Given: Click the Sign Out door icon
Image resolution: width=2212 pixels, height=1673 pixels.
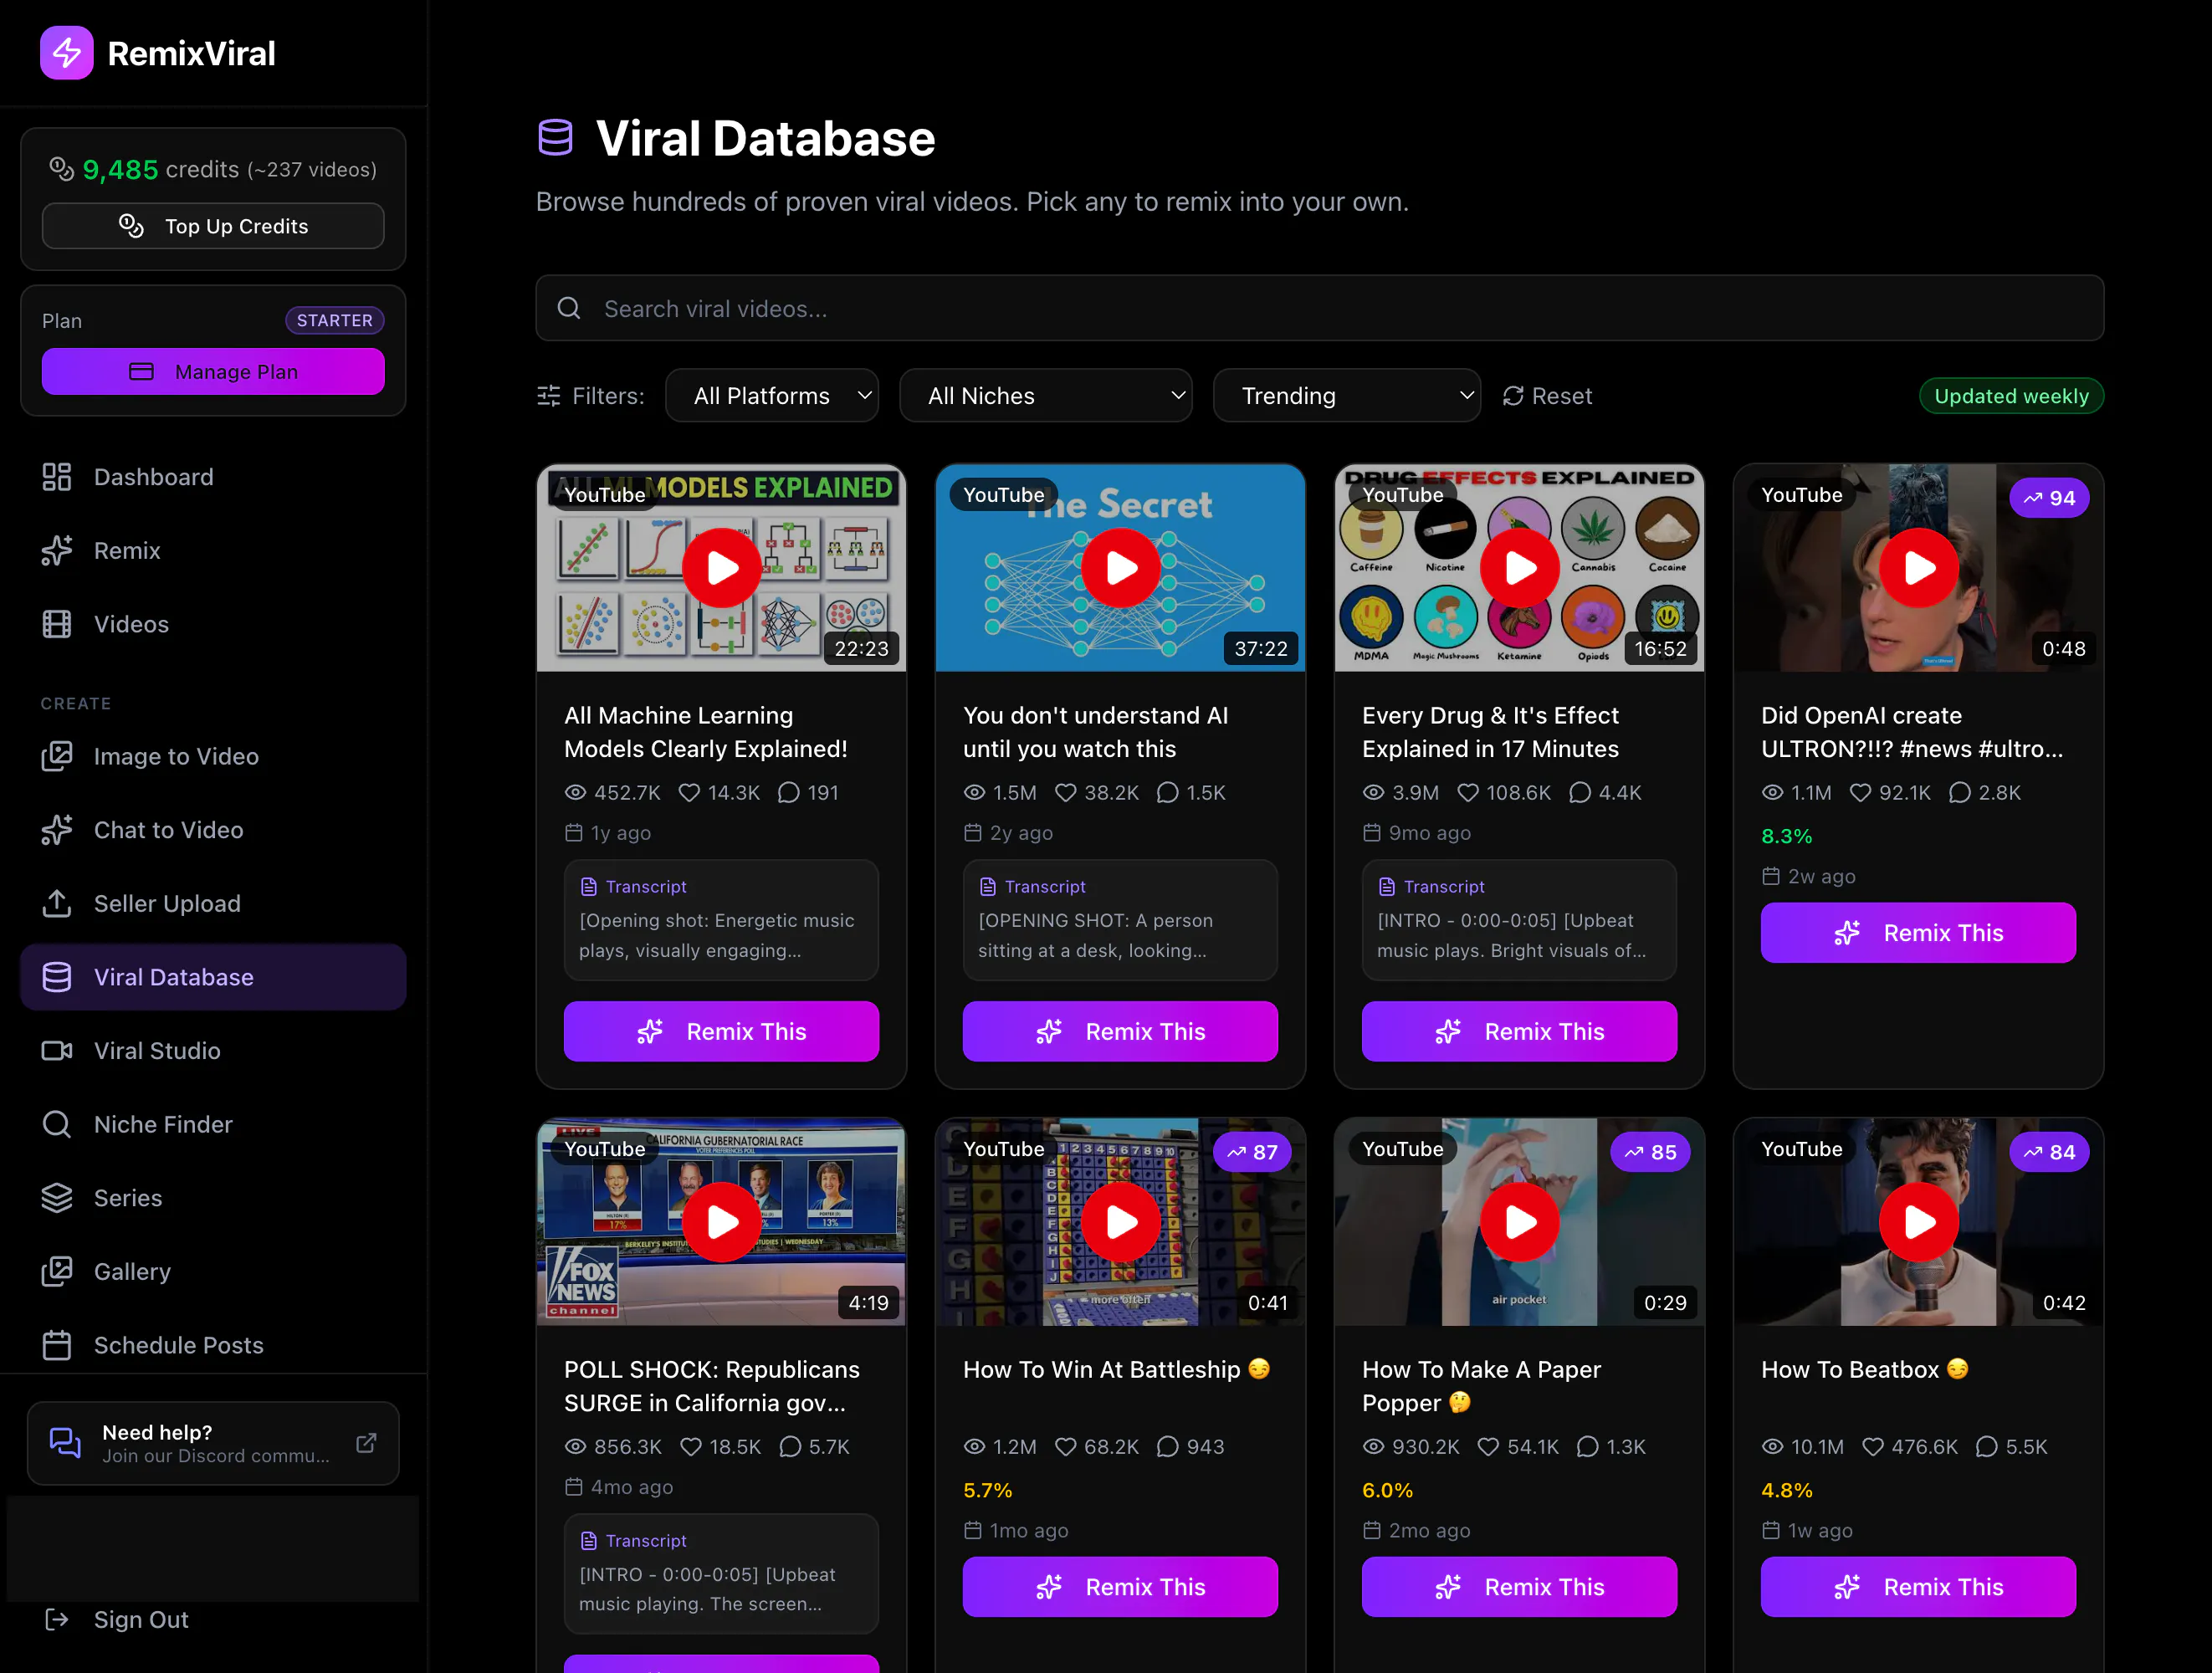Looking at the screenshot, I should pyautogui.click(x=57, y=1619).
